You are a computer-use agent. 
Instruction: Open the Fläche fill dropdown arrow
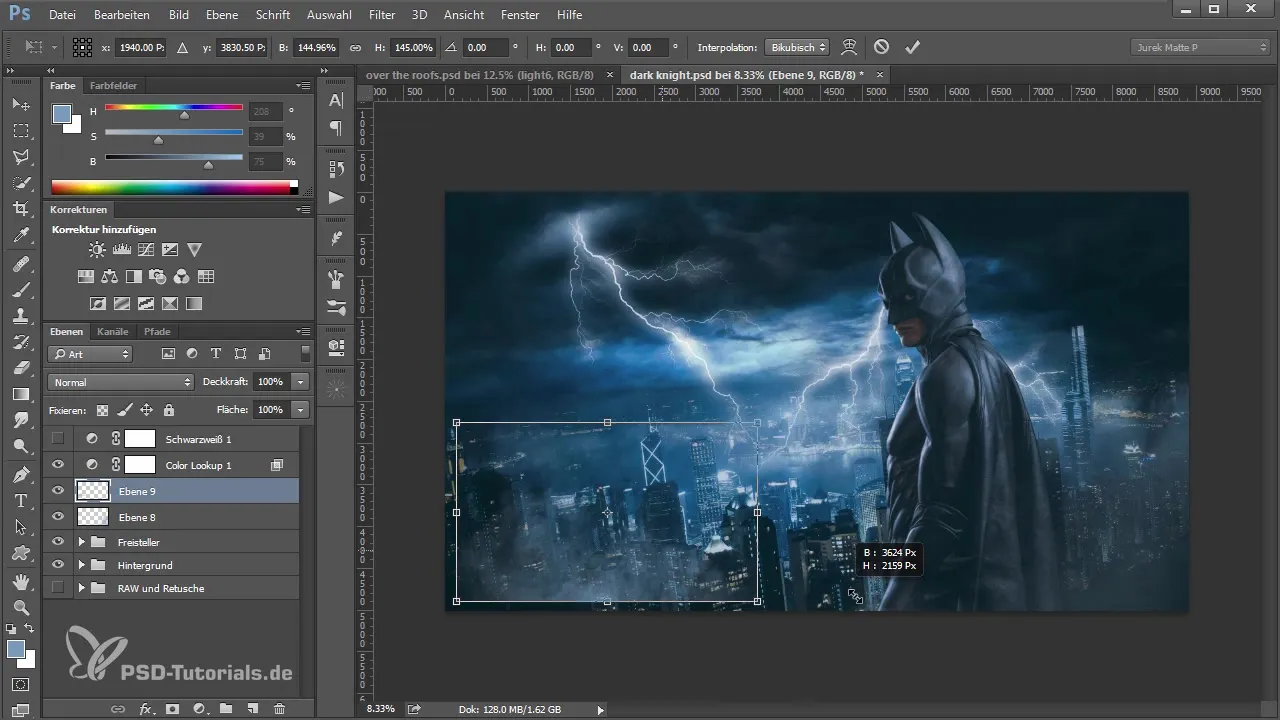[x=301, y=410]
